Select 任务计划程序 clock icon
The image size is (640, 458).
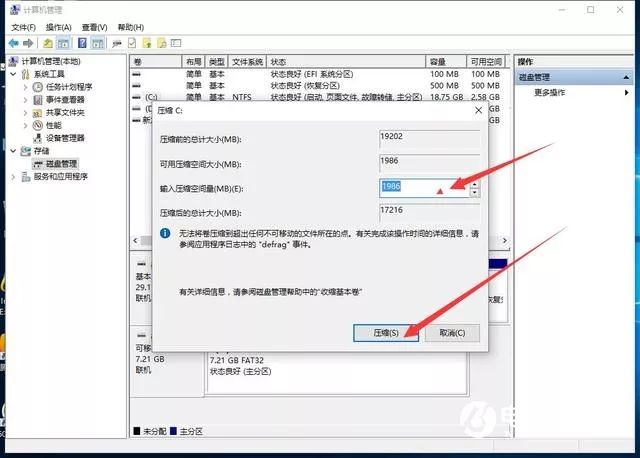pyautogui.click(x=38, y=87)
